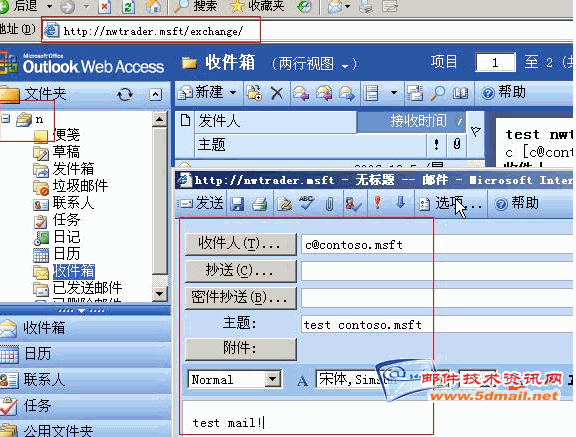Image resolution: width=576 pixels, height=437 pixels.
Task: Click the folder list scrollbar down arrow
Action: click(x=159, y=294)
